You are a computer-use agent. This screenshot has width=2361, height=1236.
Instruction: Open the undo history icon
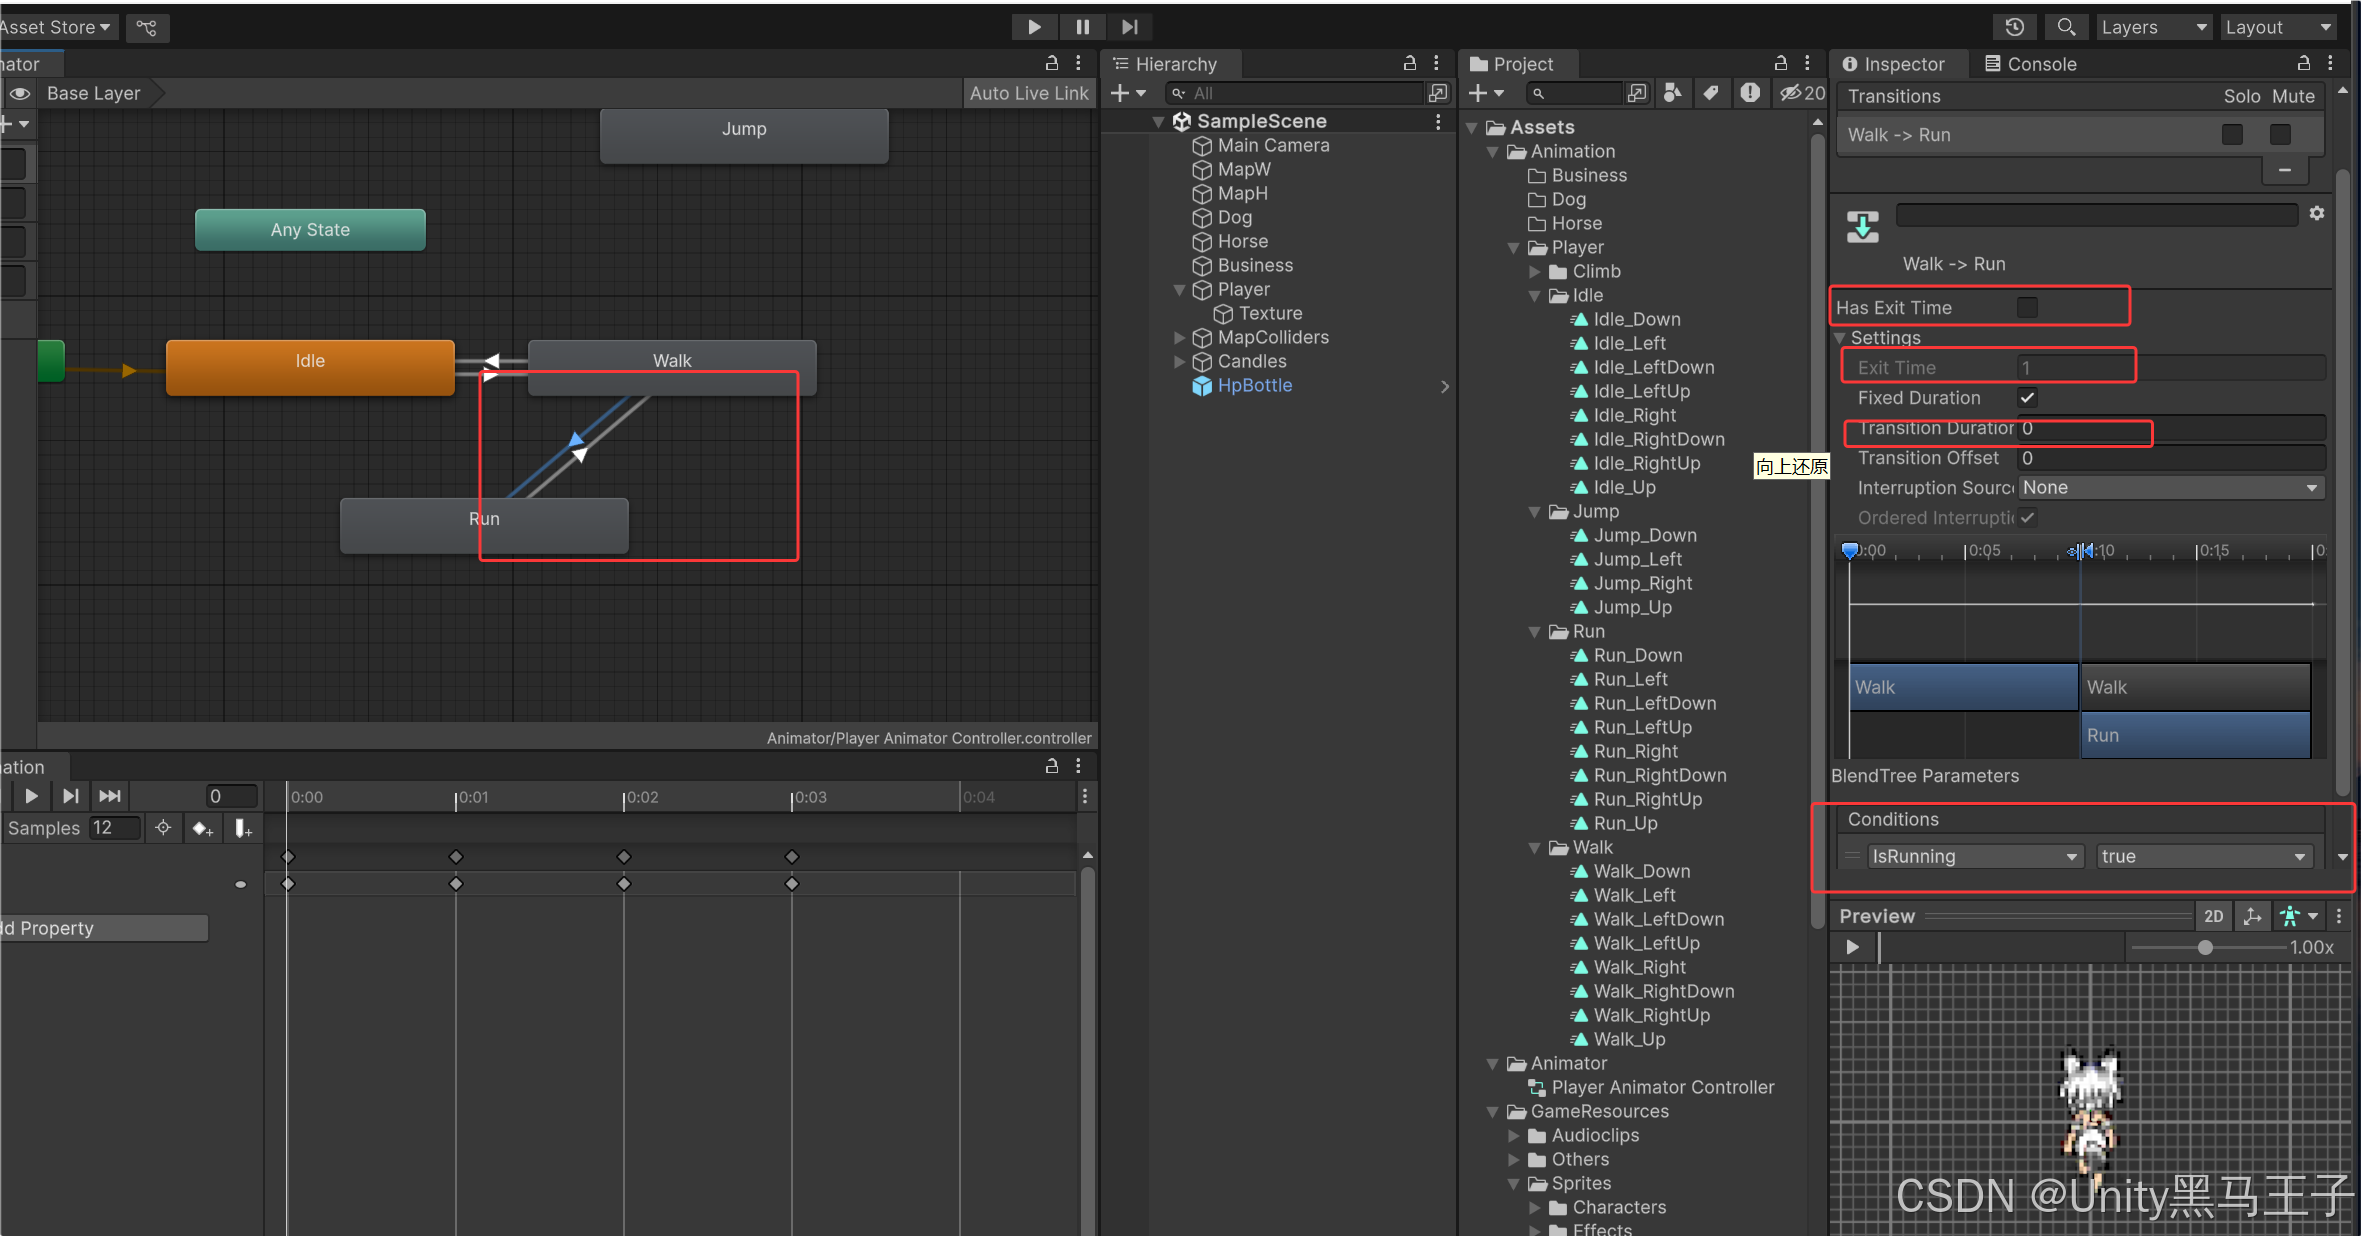click(2015, 27)
